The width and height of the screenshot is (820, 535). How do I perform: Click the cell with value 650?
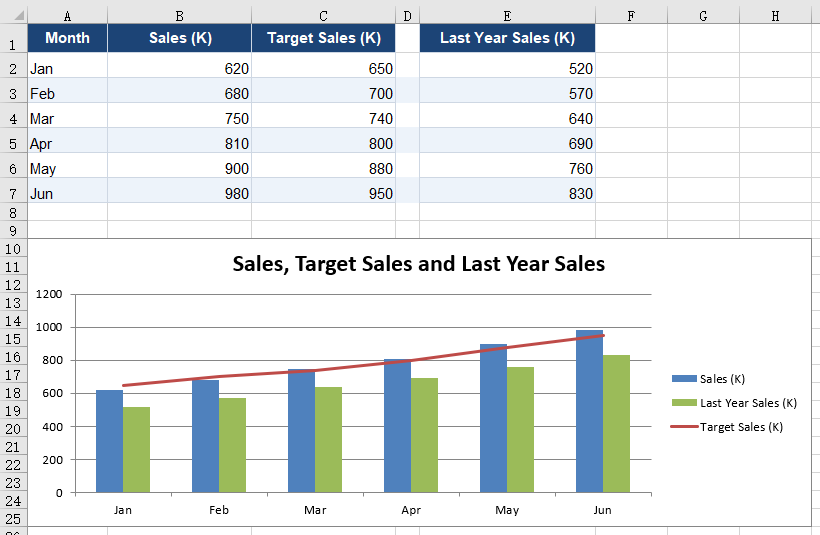pos(323,65)
